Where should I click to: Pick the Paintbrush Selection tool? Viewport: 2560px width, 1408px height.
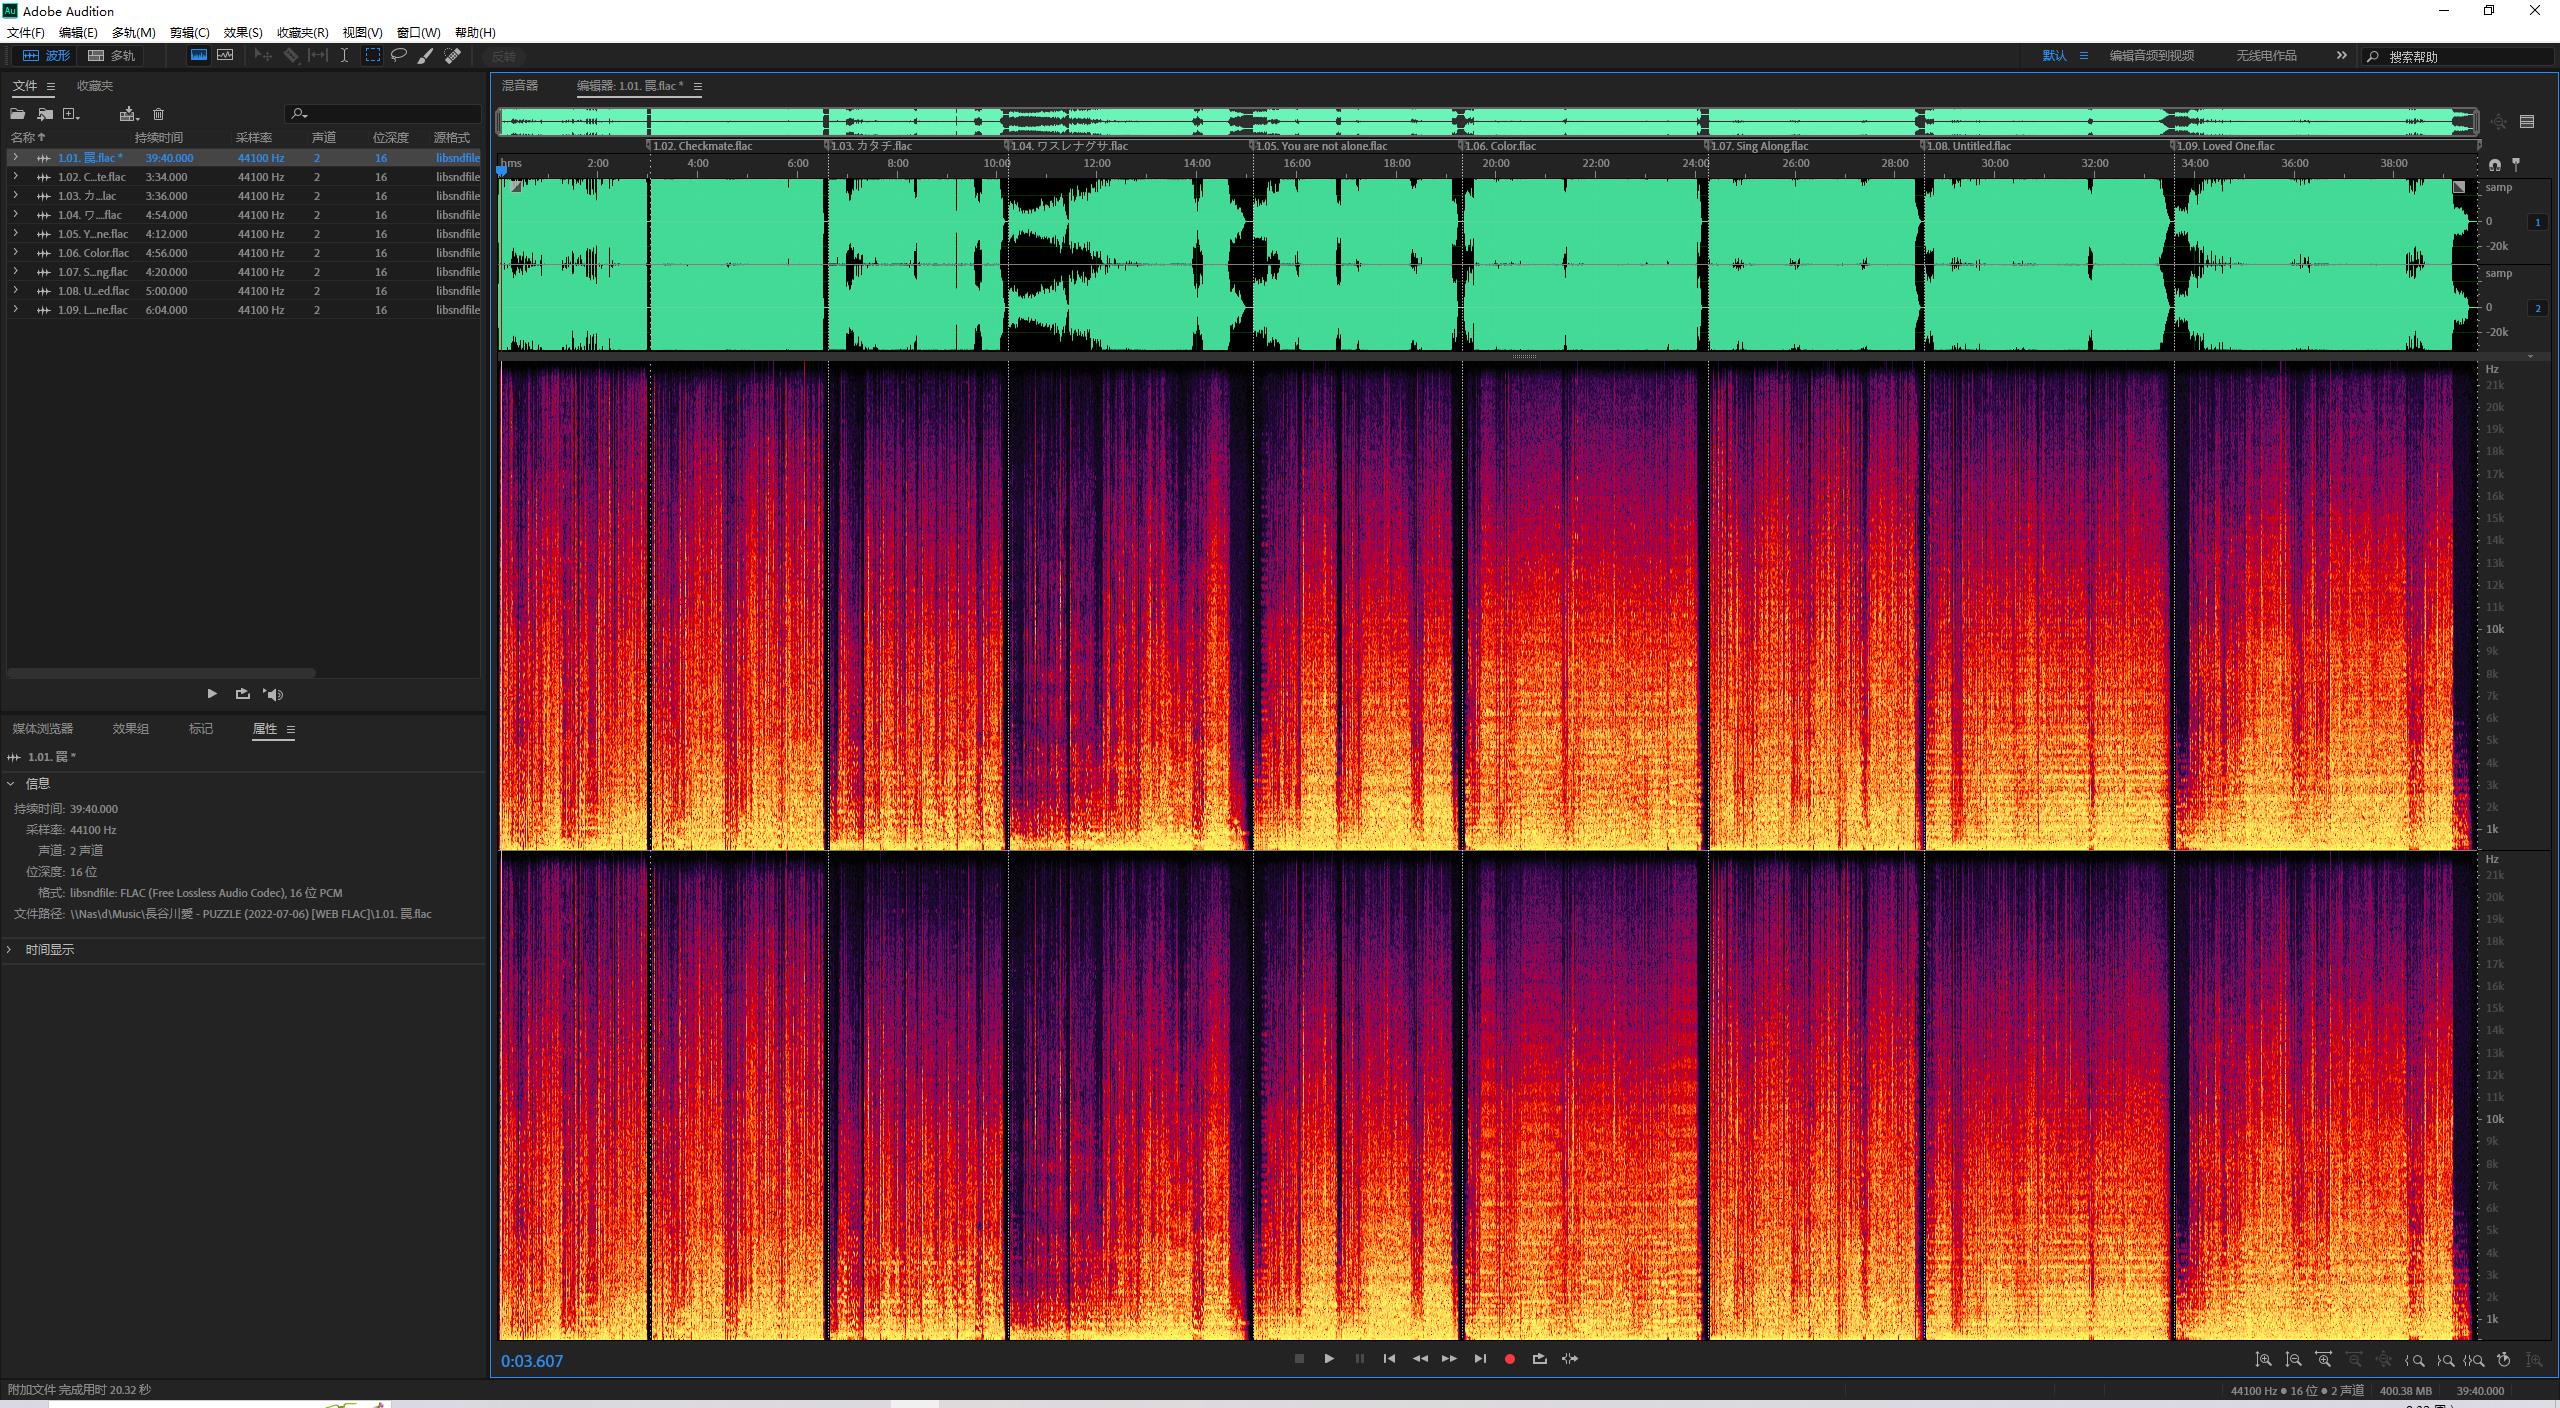(x=426, y=56)
